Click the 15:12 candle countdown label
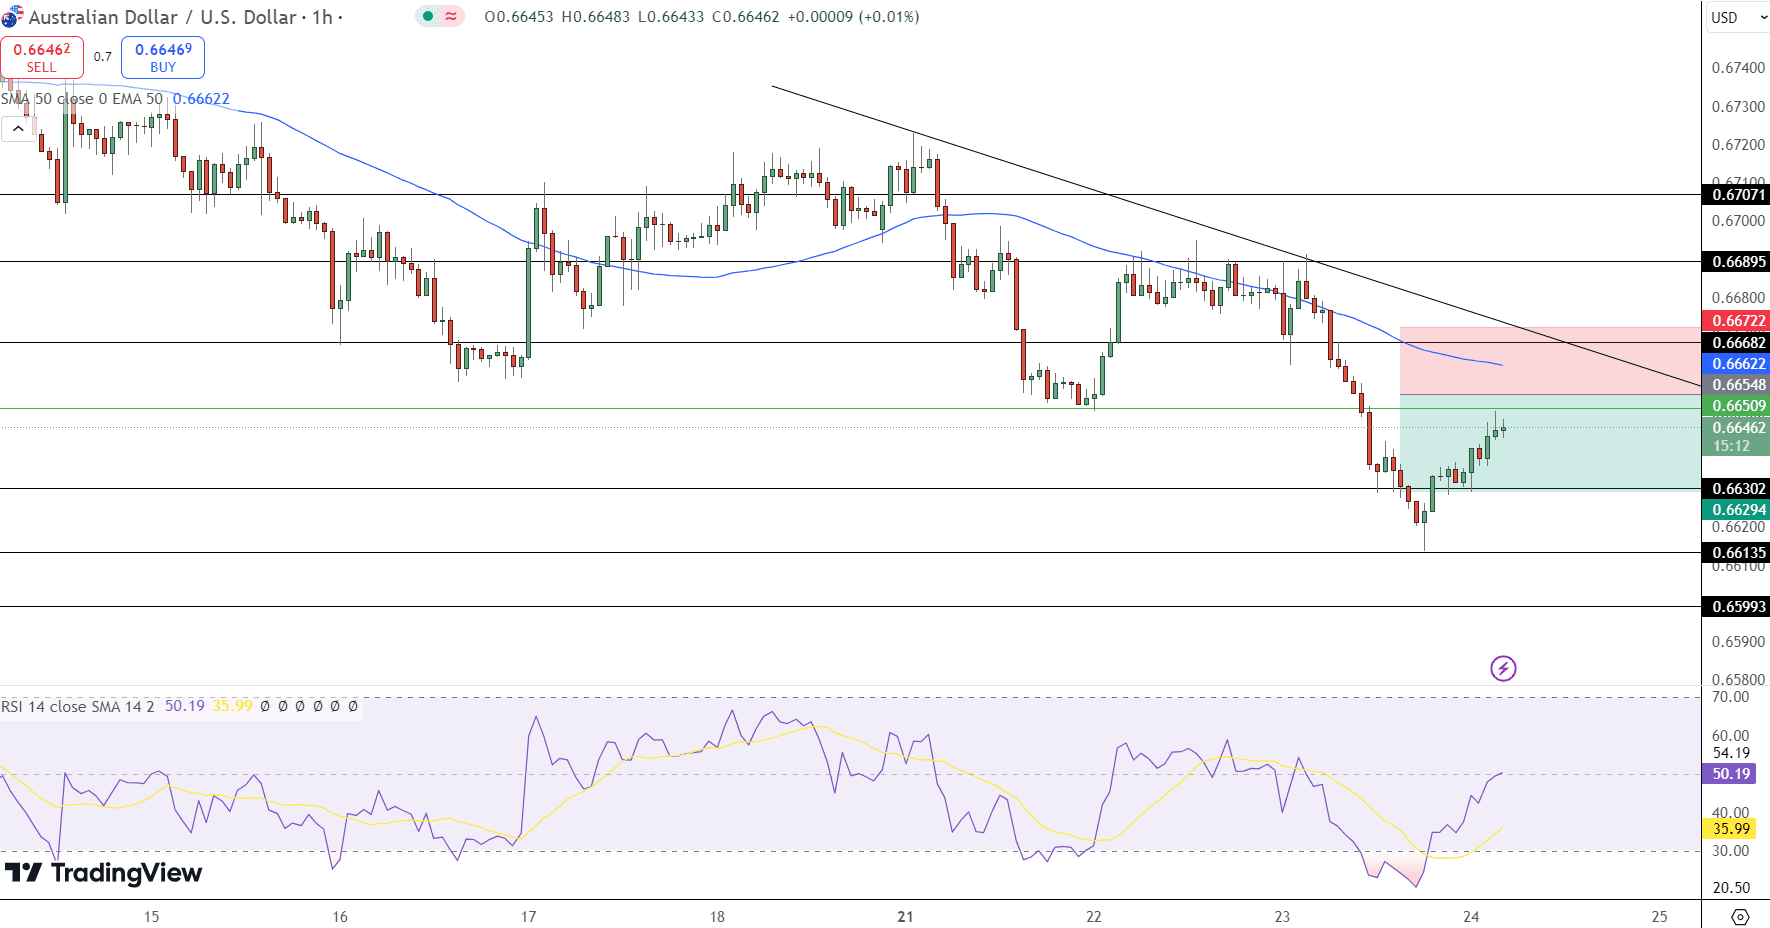The width and height of the screenshot is (1770, 928). point(1732,447)
